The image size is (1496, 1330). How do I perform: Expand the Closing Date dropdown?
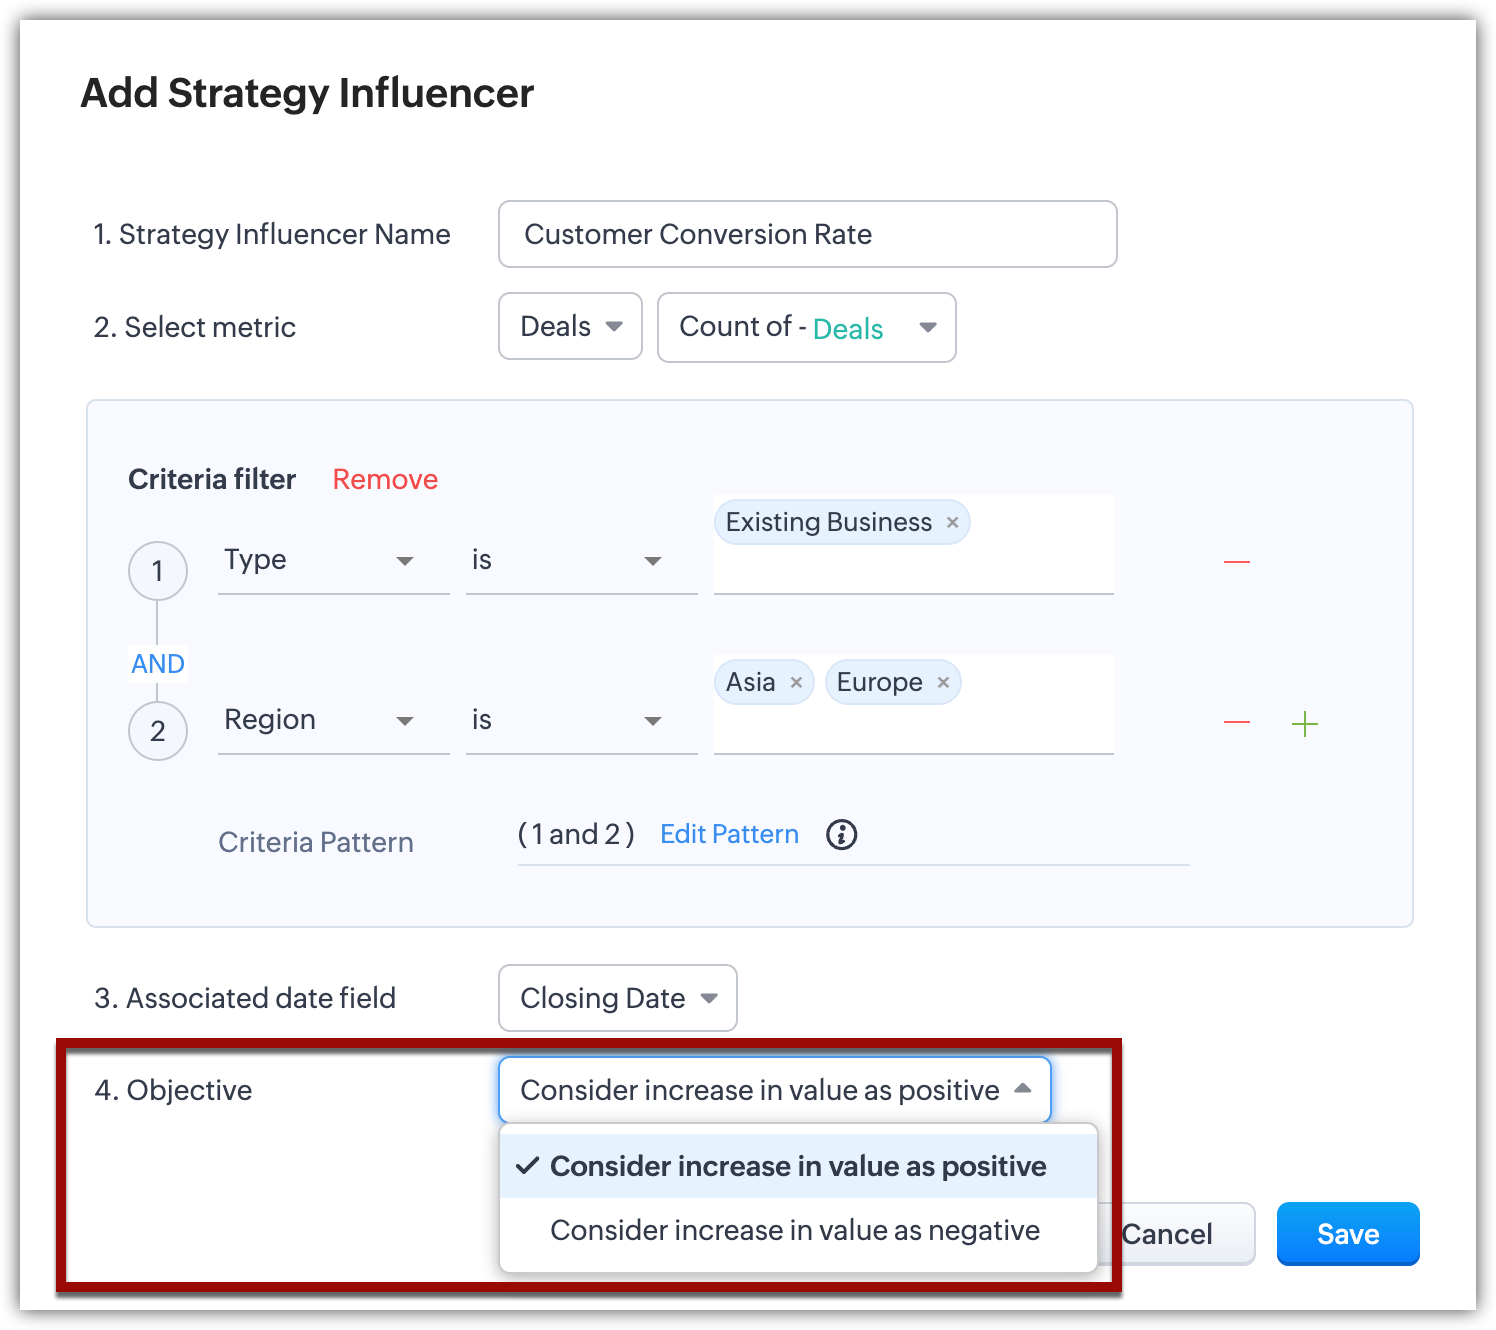(617, 998)
